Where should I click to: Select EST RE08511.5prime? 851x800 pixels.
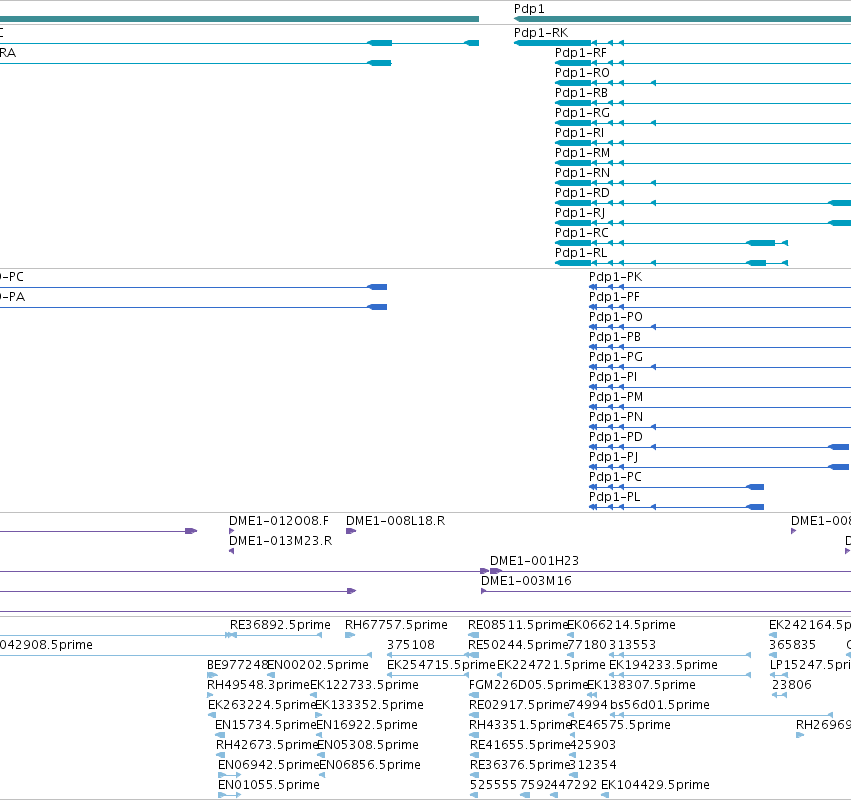(x=518, y=625)
